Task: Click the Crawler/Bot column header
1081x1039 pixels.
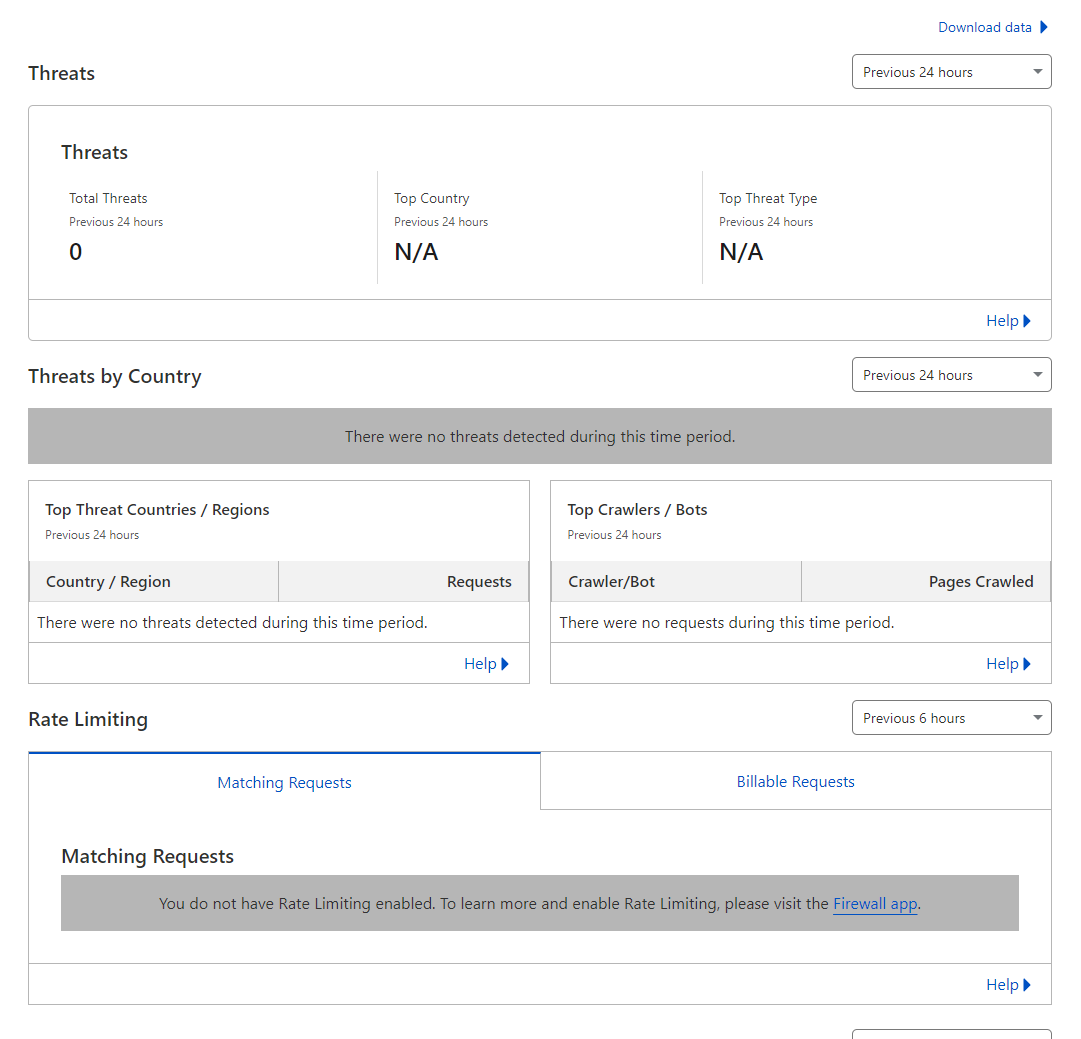Action: click(676, 582)
